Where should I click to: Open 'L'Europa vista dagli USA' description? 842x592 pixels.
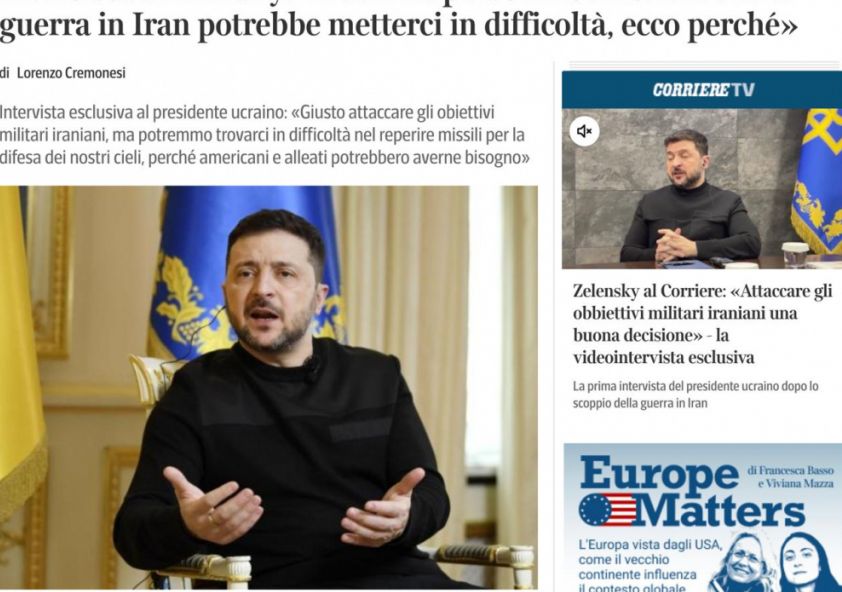pos(638,567)
